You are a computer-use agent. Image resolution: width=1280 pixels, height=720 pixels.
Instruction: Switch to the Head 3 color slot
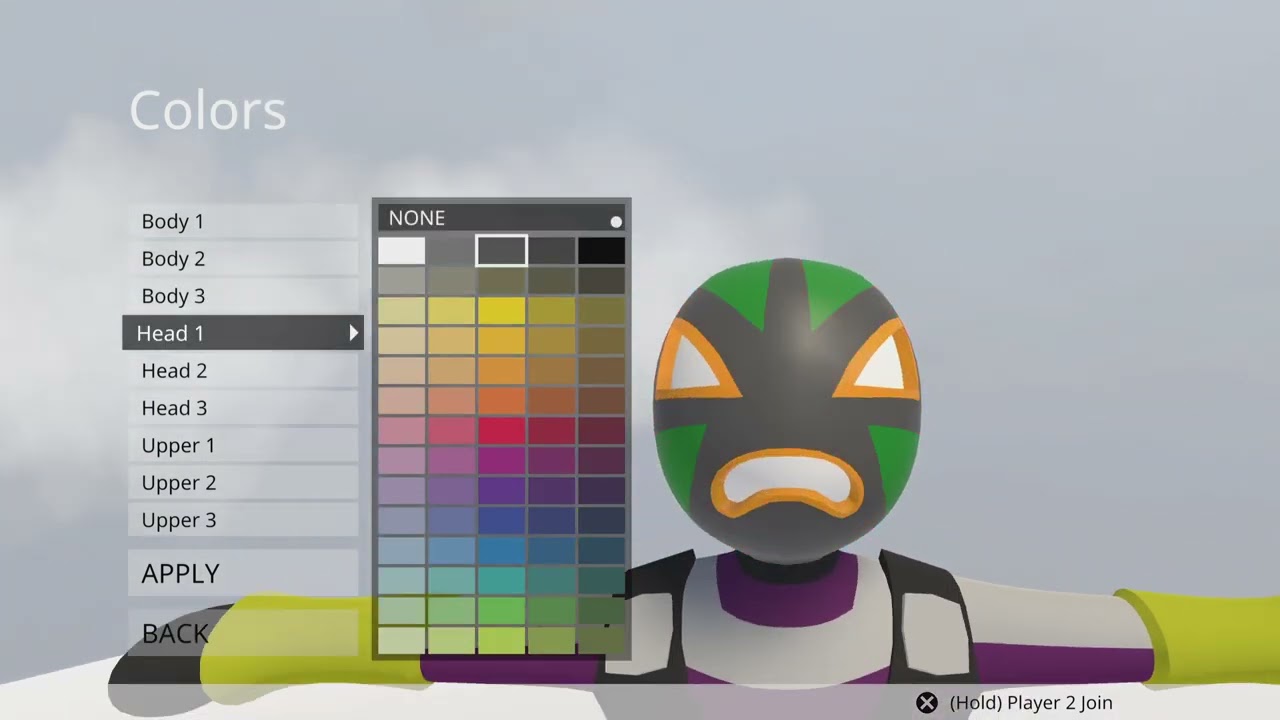point(243,408)
